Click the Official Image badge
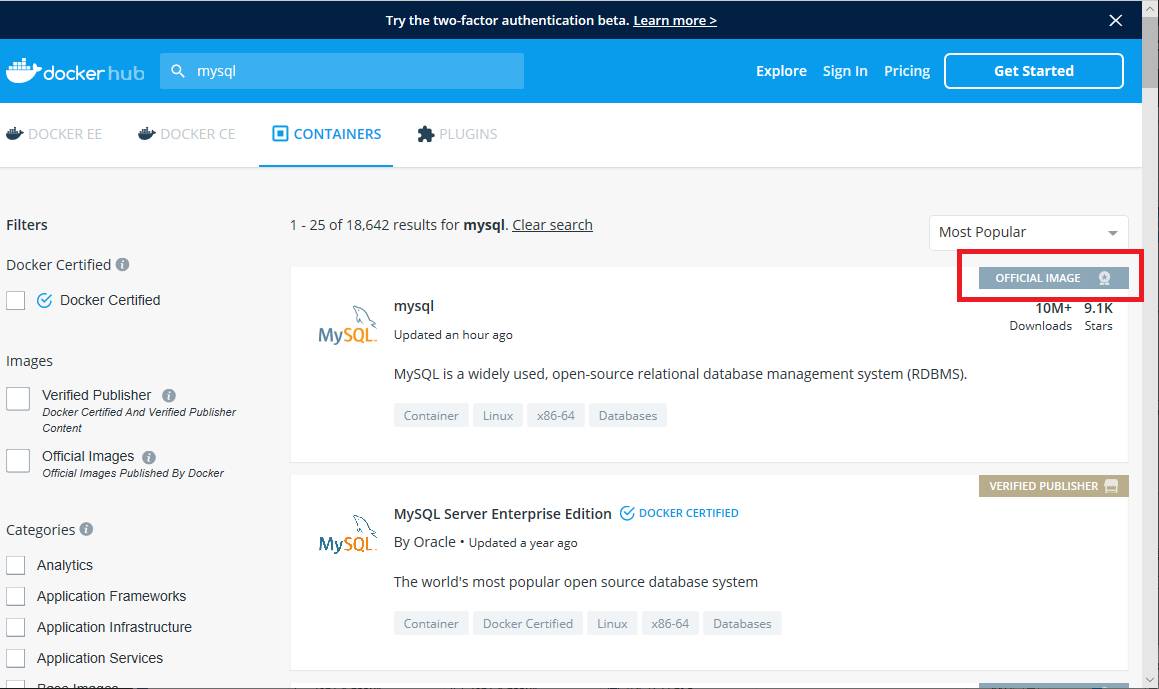Viewport: 1159px width, 689px height. (1053, 278)
